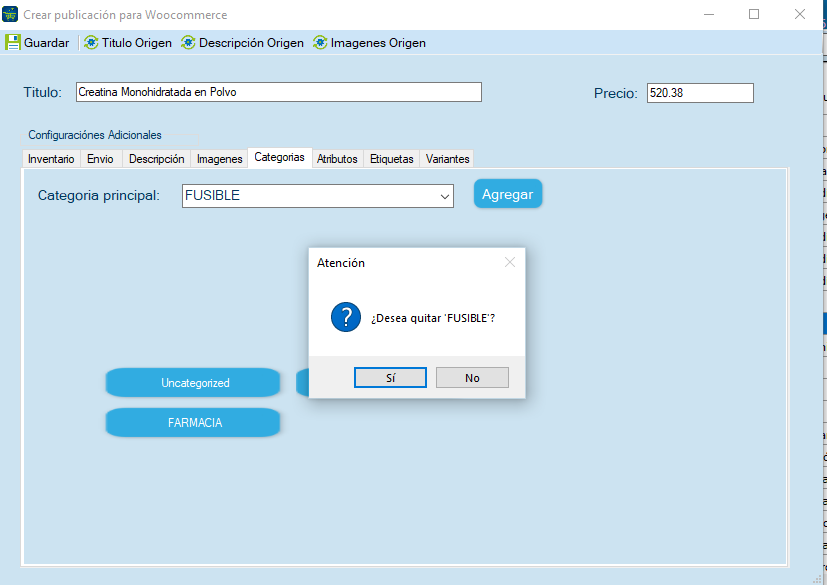Click the FUSIBLE combo box text
827x585 pixels.
[x=212, y=195]
